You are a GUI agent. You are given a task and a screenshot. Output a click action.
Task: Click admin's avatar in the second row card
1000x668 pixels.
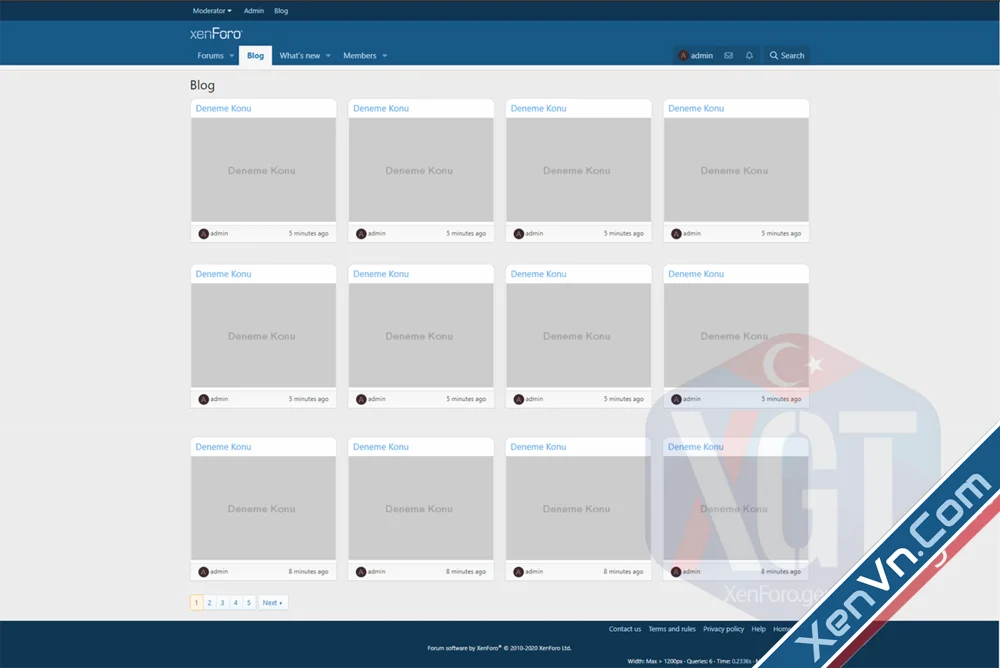tap(203, 398)
